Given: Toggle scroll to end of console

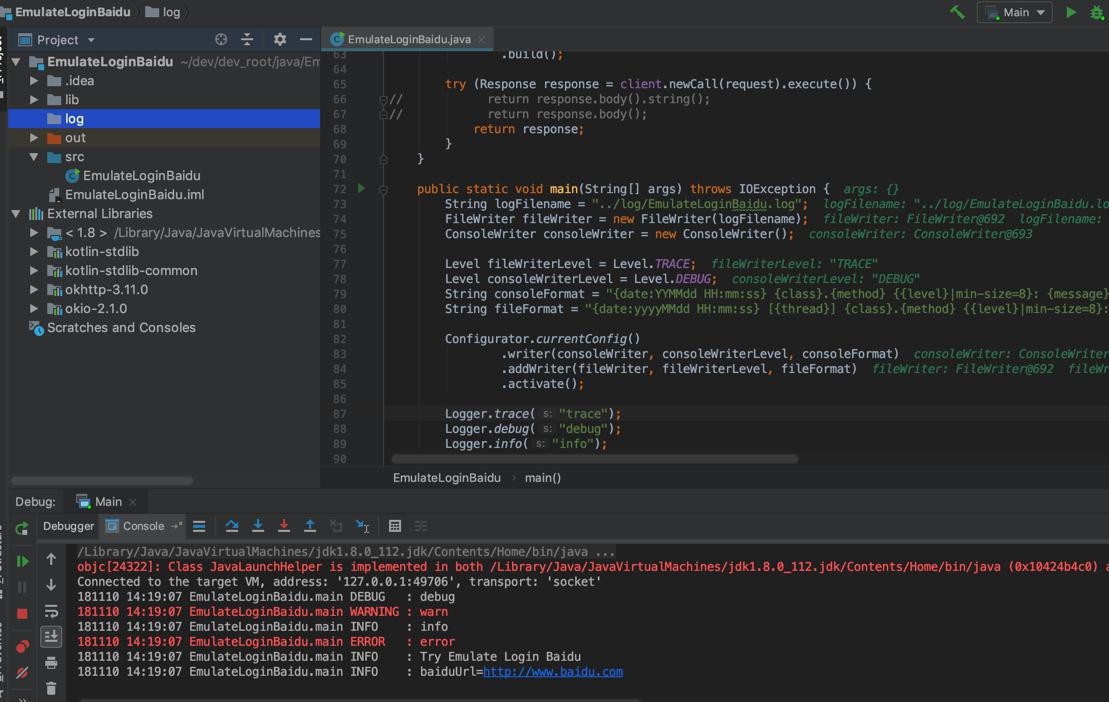Looking at the screenshot, I should coord(51,636).
